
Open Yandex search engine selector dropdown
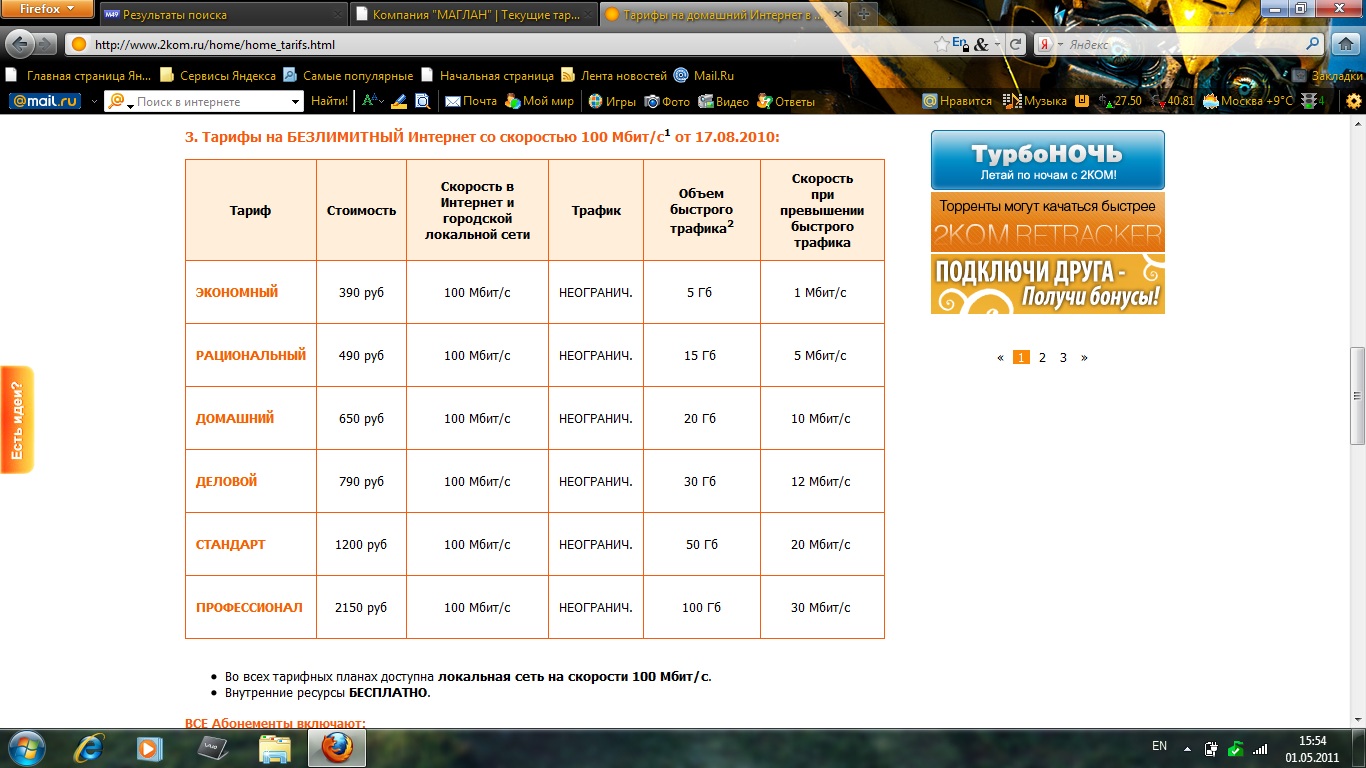1061,45
